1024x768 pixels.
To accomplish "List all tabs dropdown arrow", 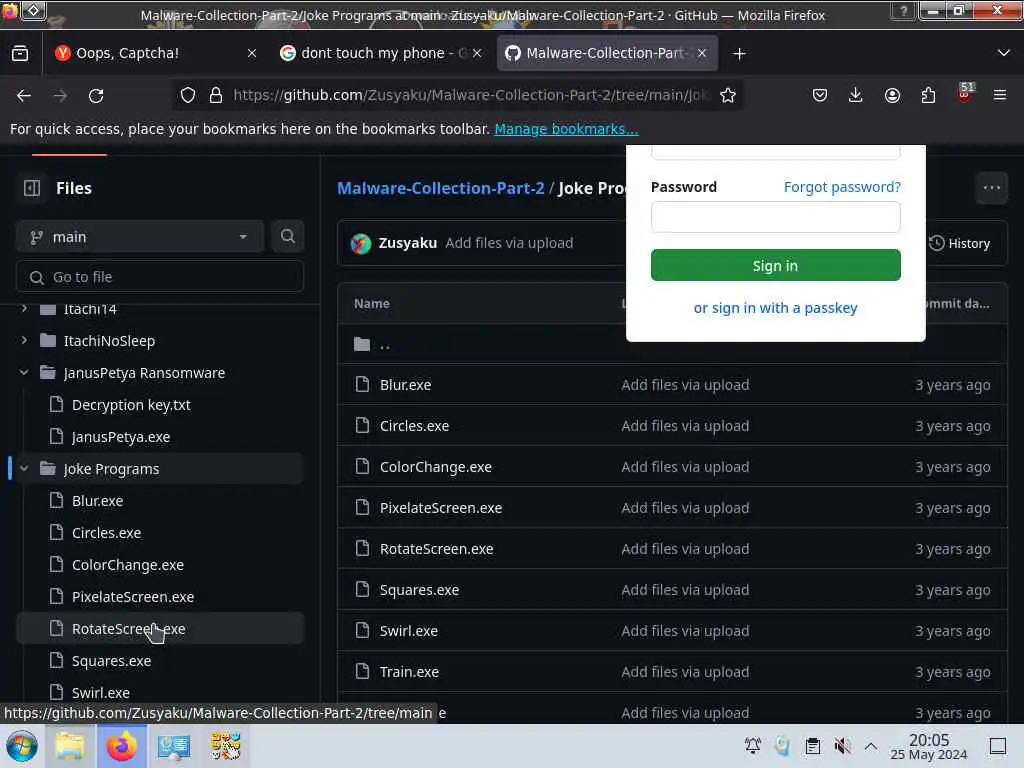I will pyautogui.click(x=1004, y=54).
